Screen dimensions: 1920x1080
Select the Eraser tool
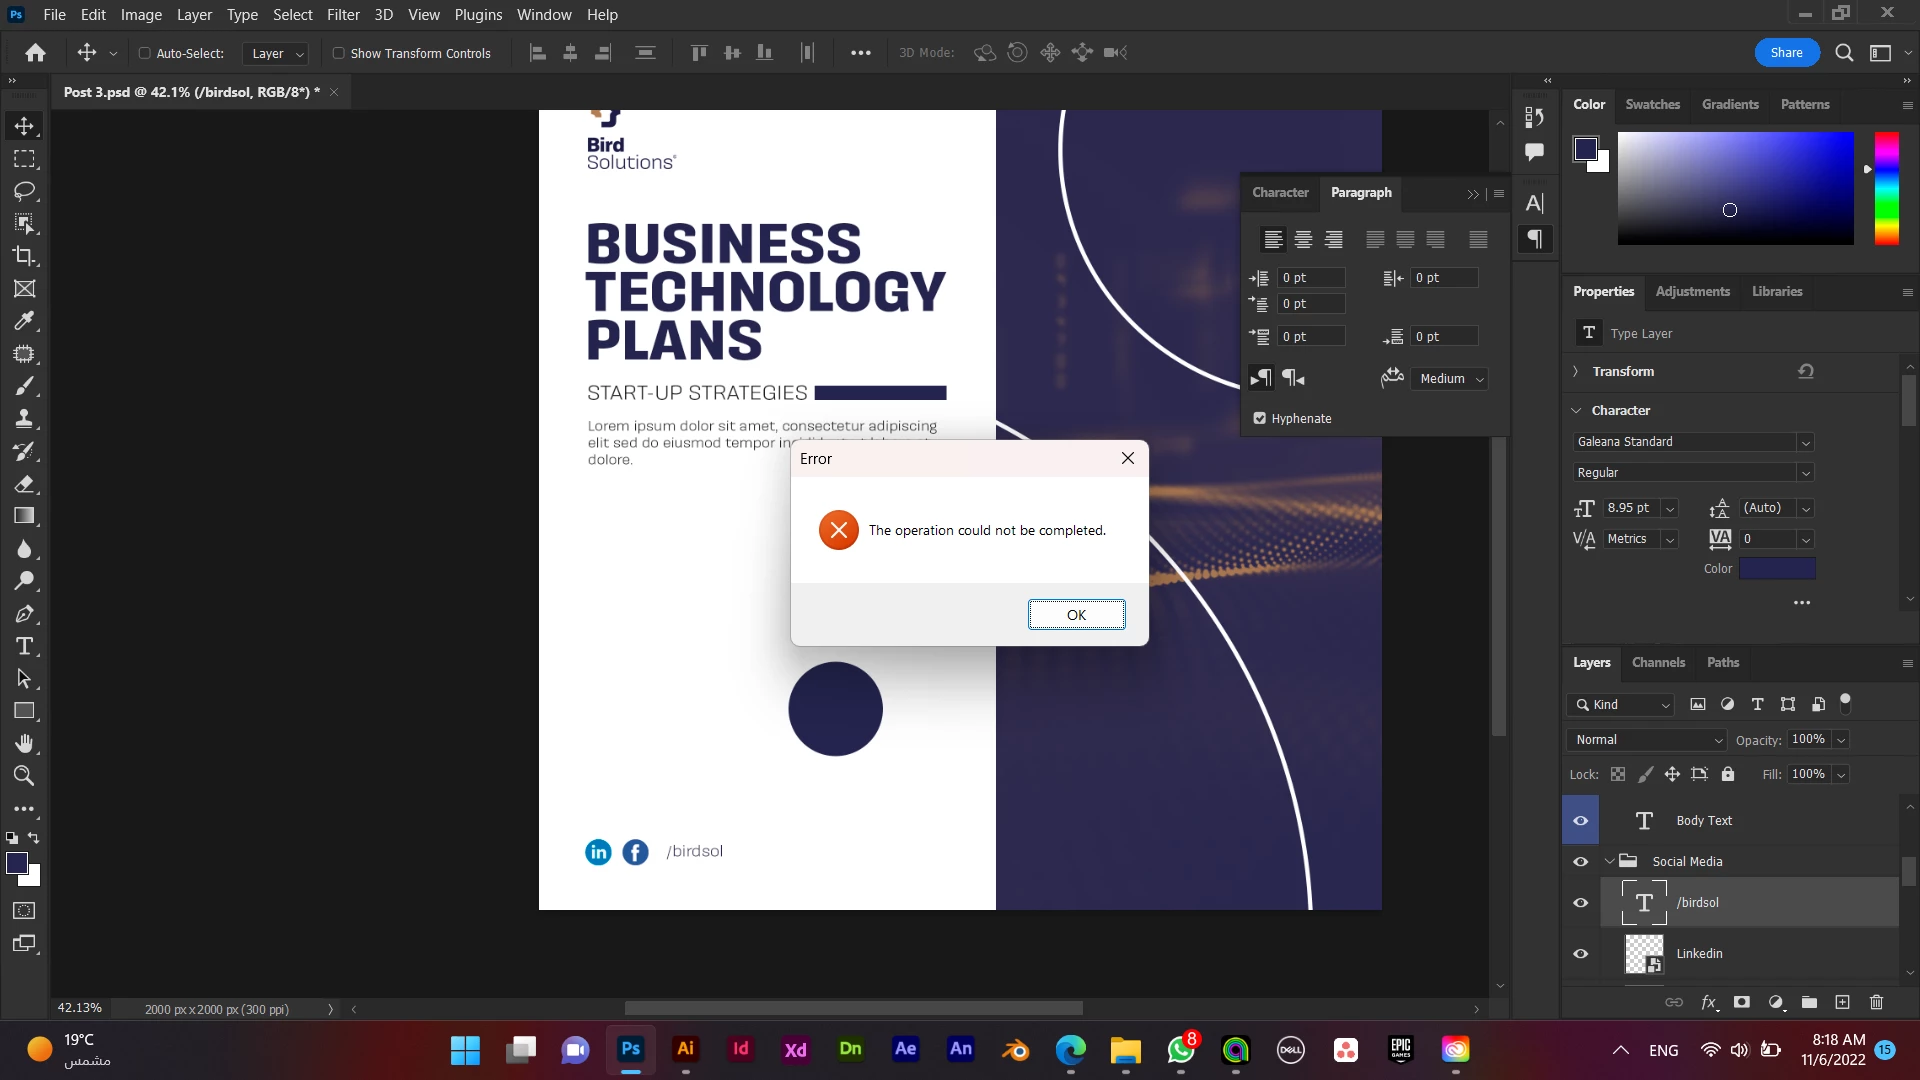pos(24,484)
